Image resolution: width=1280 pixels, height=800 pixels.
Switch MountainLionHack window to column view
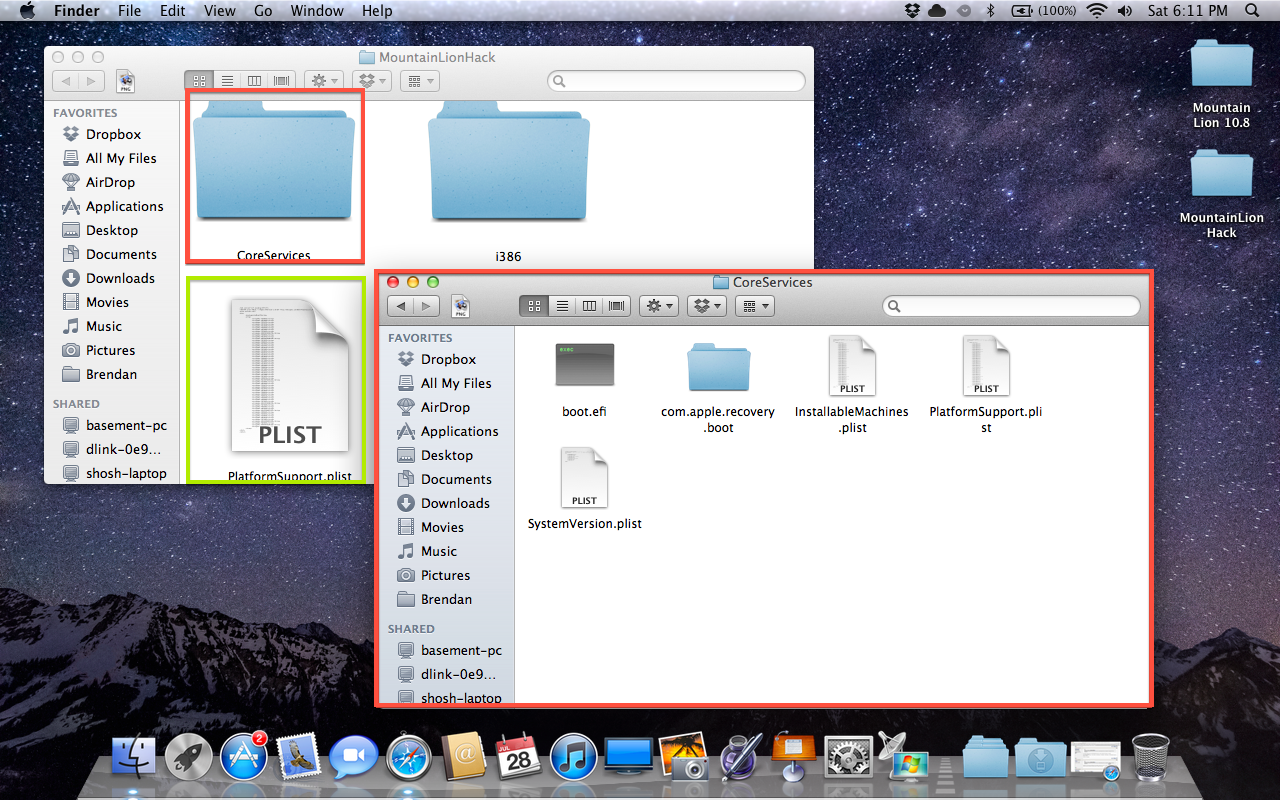[x=254, y=81]
